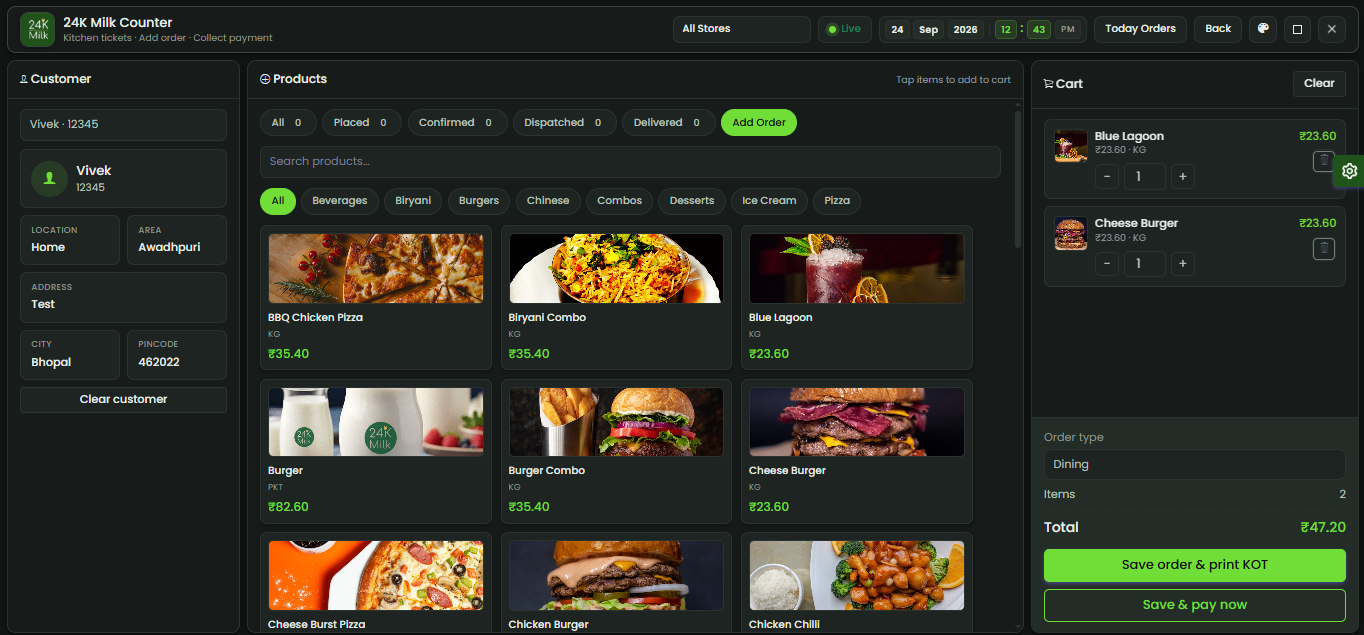Screen dimensions: 1364x635
Task: Add Chicken Burger to cart
Action: (616, 583)
